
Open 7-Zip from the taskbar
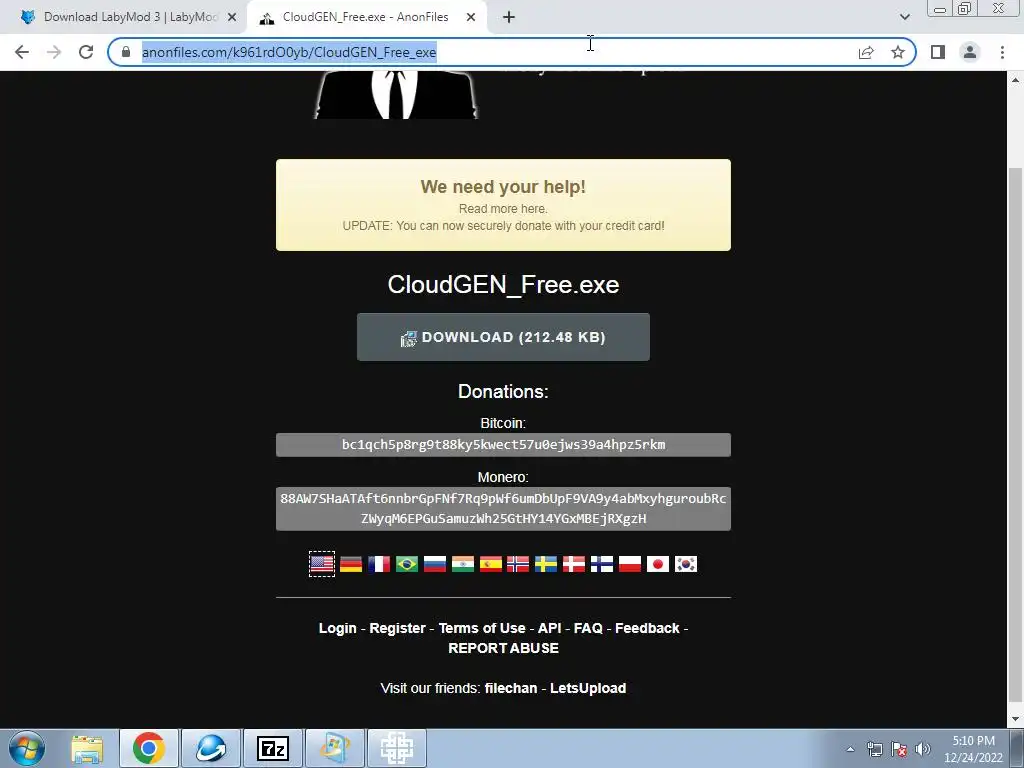pyautogui.click(x=273, y=748)
